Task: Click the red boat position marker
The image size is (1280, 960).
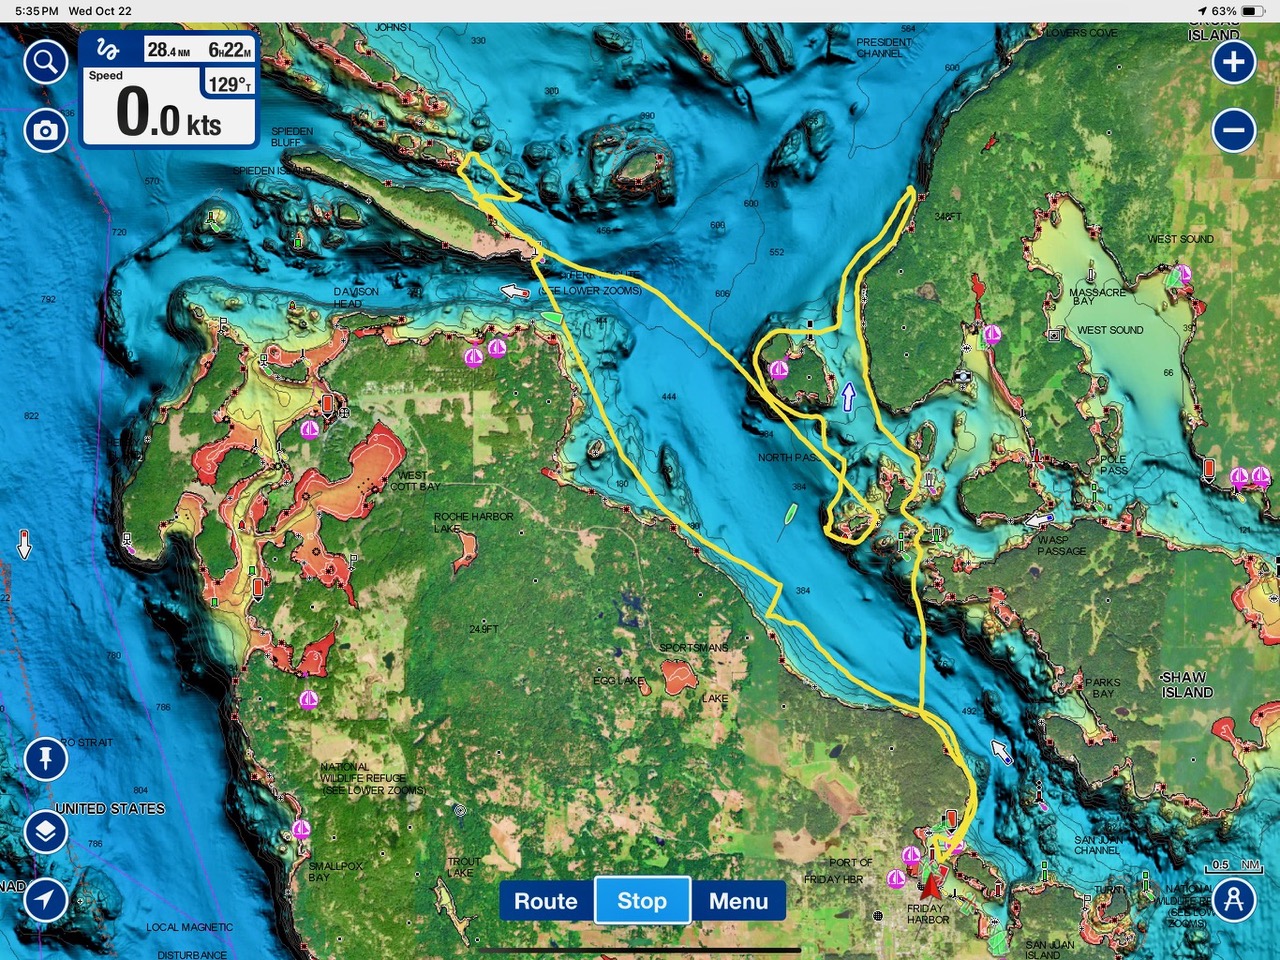Action: click(931, 882)
